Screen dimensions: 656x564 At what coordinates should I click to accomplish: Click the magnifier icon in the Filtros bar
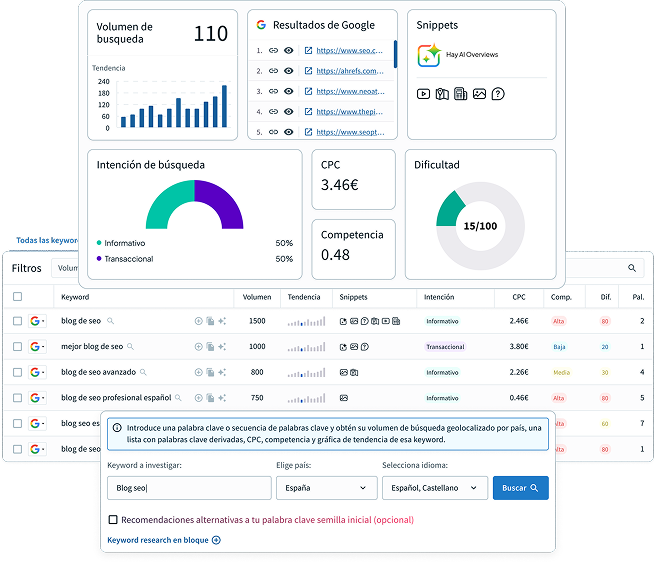click(x=632, y=268)
